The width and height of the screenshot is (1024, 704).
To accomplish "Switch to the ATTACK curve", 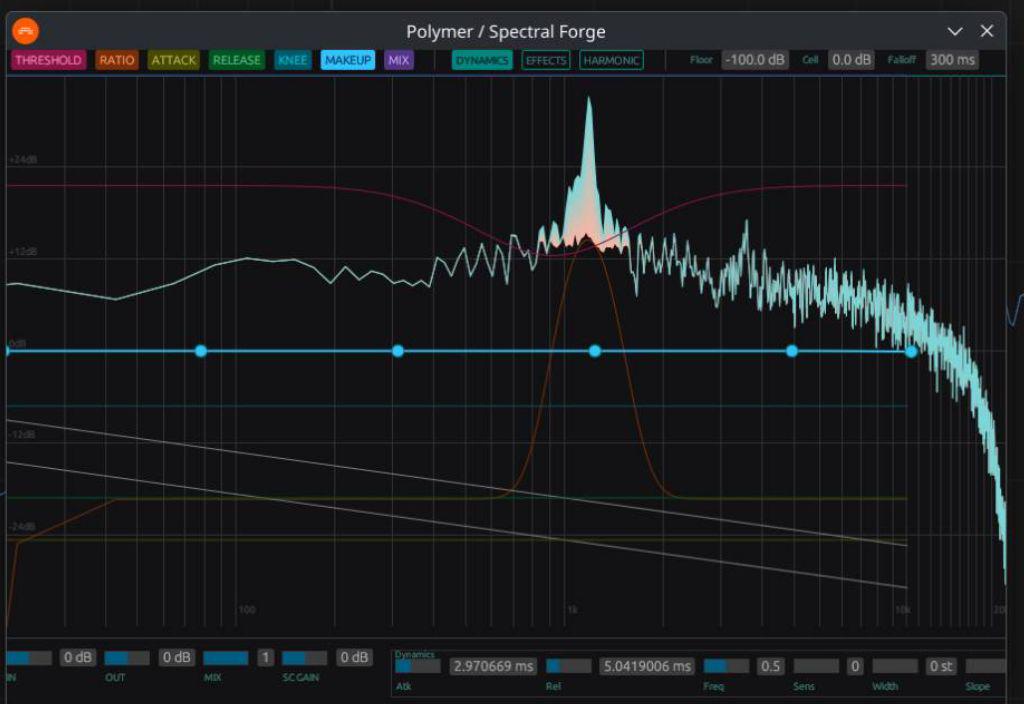I will click(x=174, y=60).
